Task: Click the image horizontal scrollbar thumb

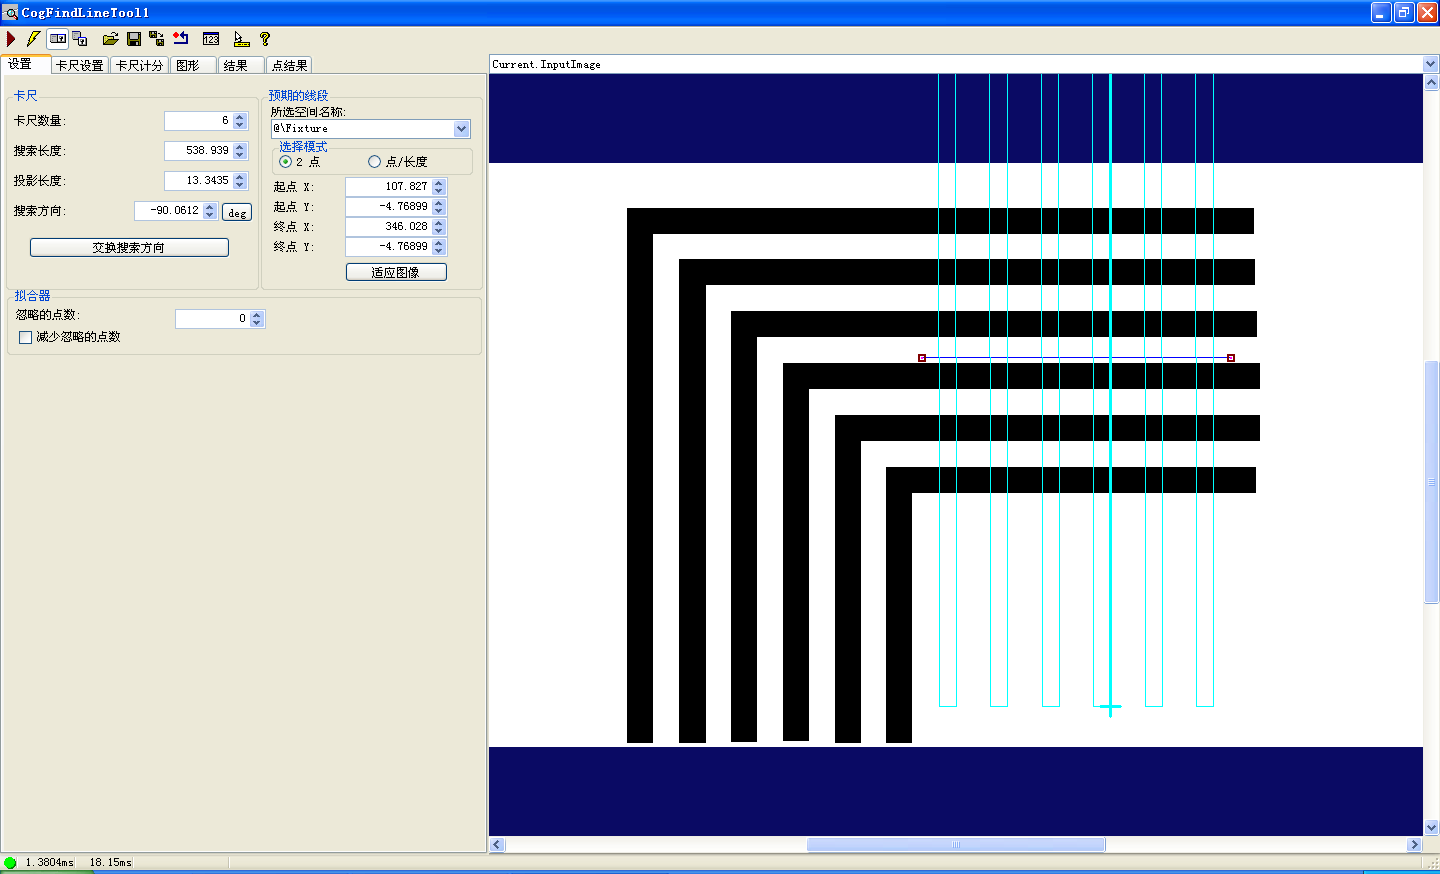Action: click(x=956, y=844)
